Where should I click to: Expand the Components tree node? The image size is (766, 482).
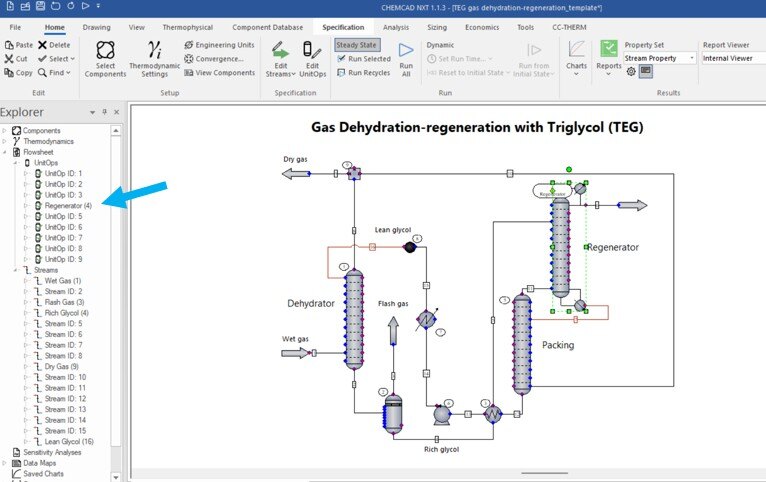pos(4,130)
